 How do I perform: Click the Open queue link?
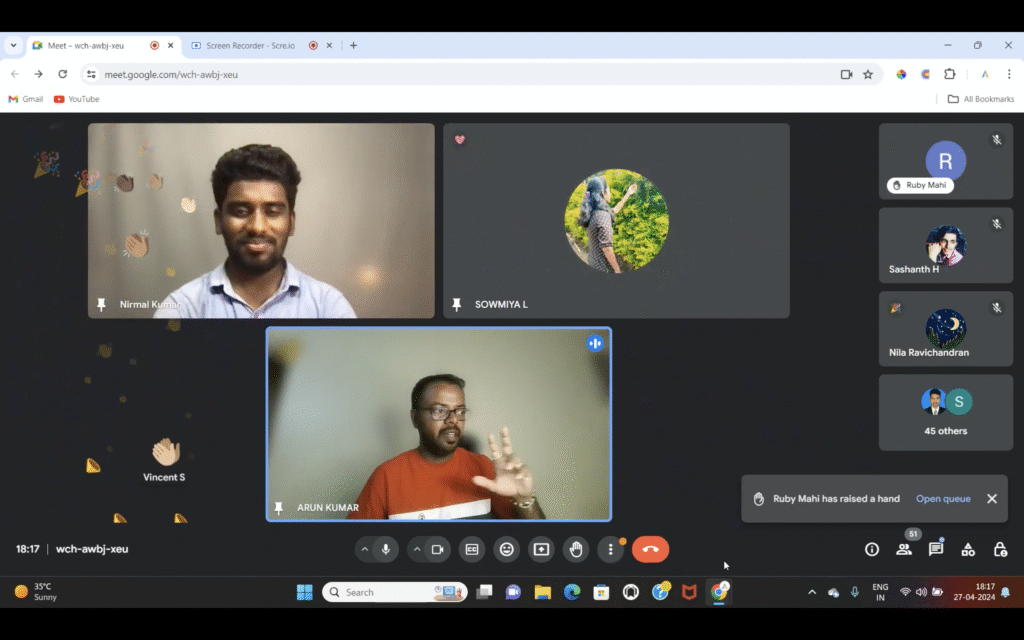[943, 499]
